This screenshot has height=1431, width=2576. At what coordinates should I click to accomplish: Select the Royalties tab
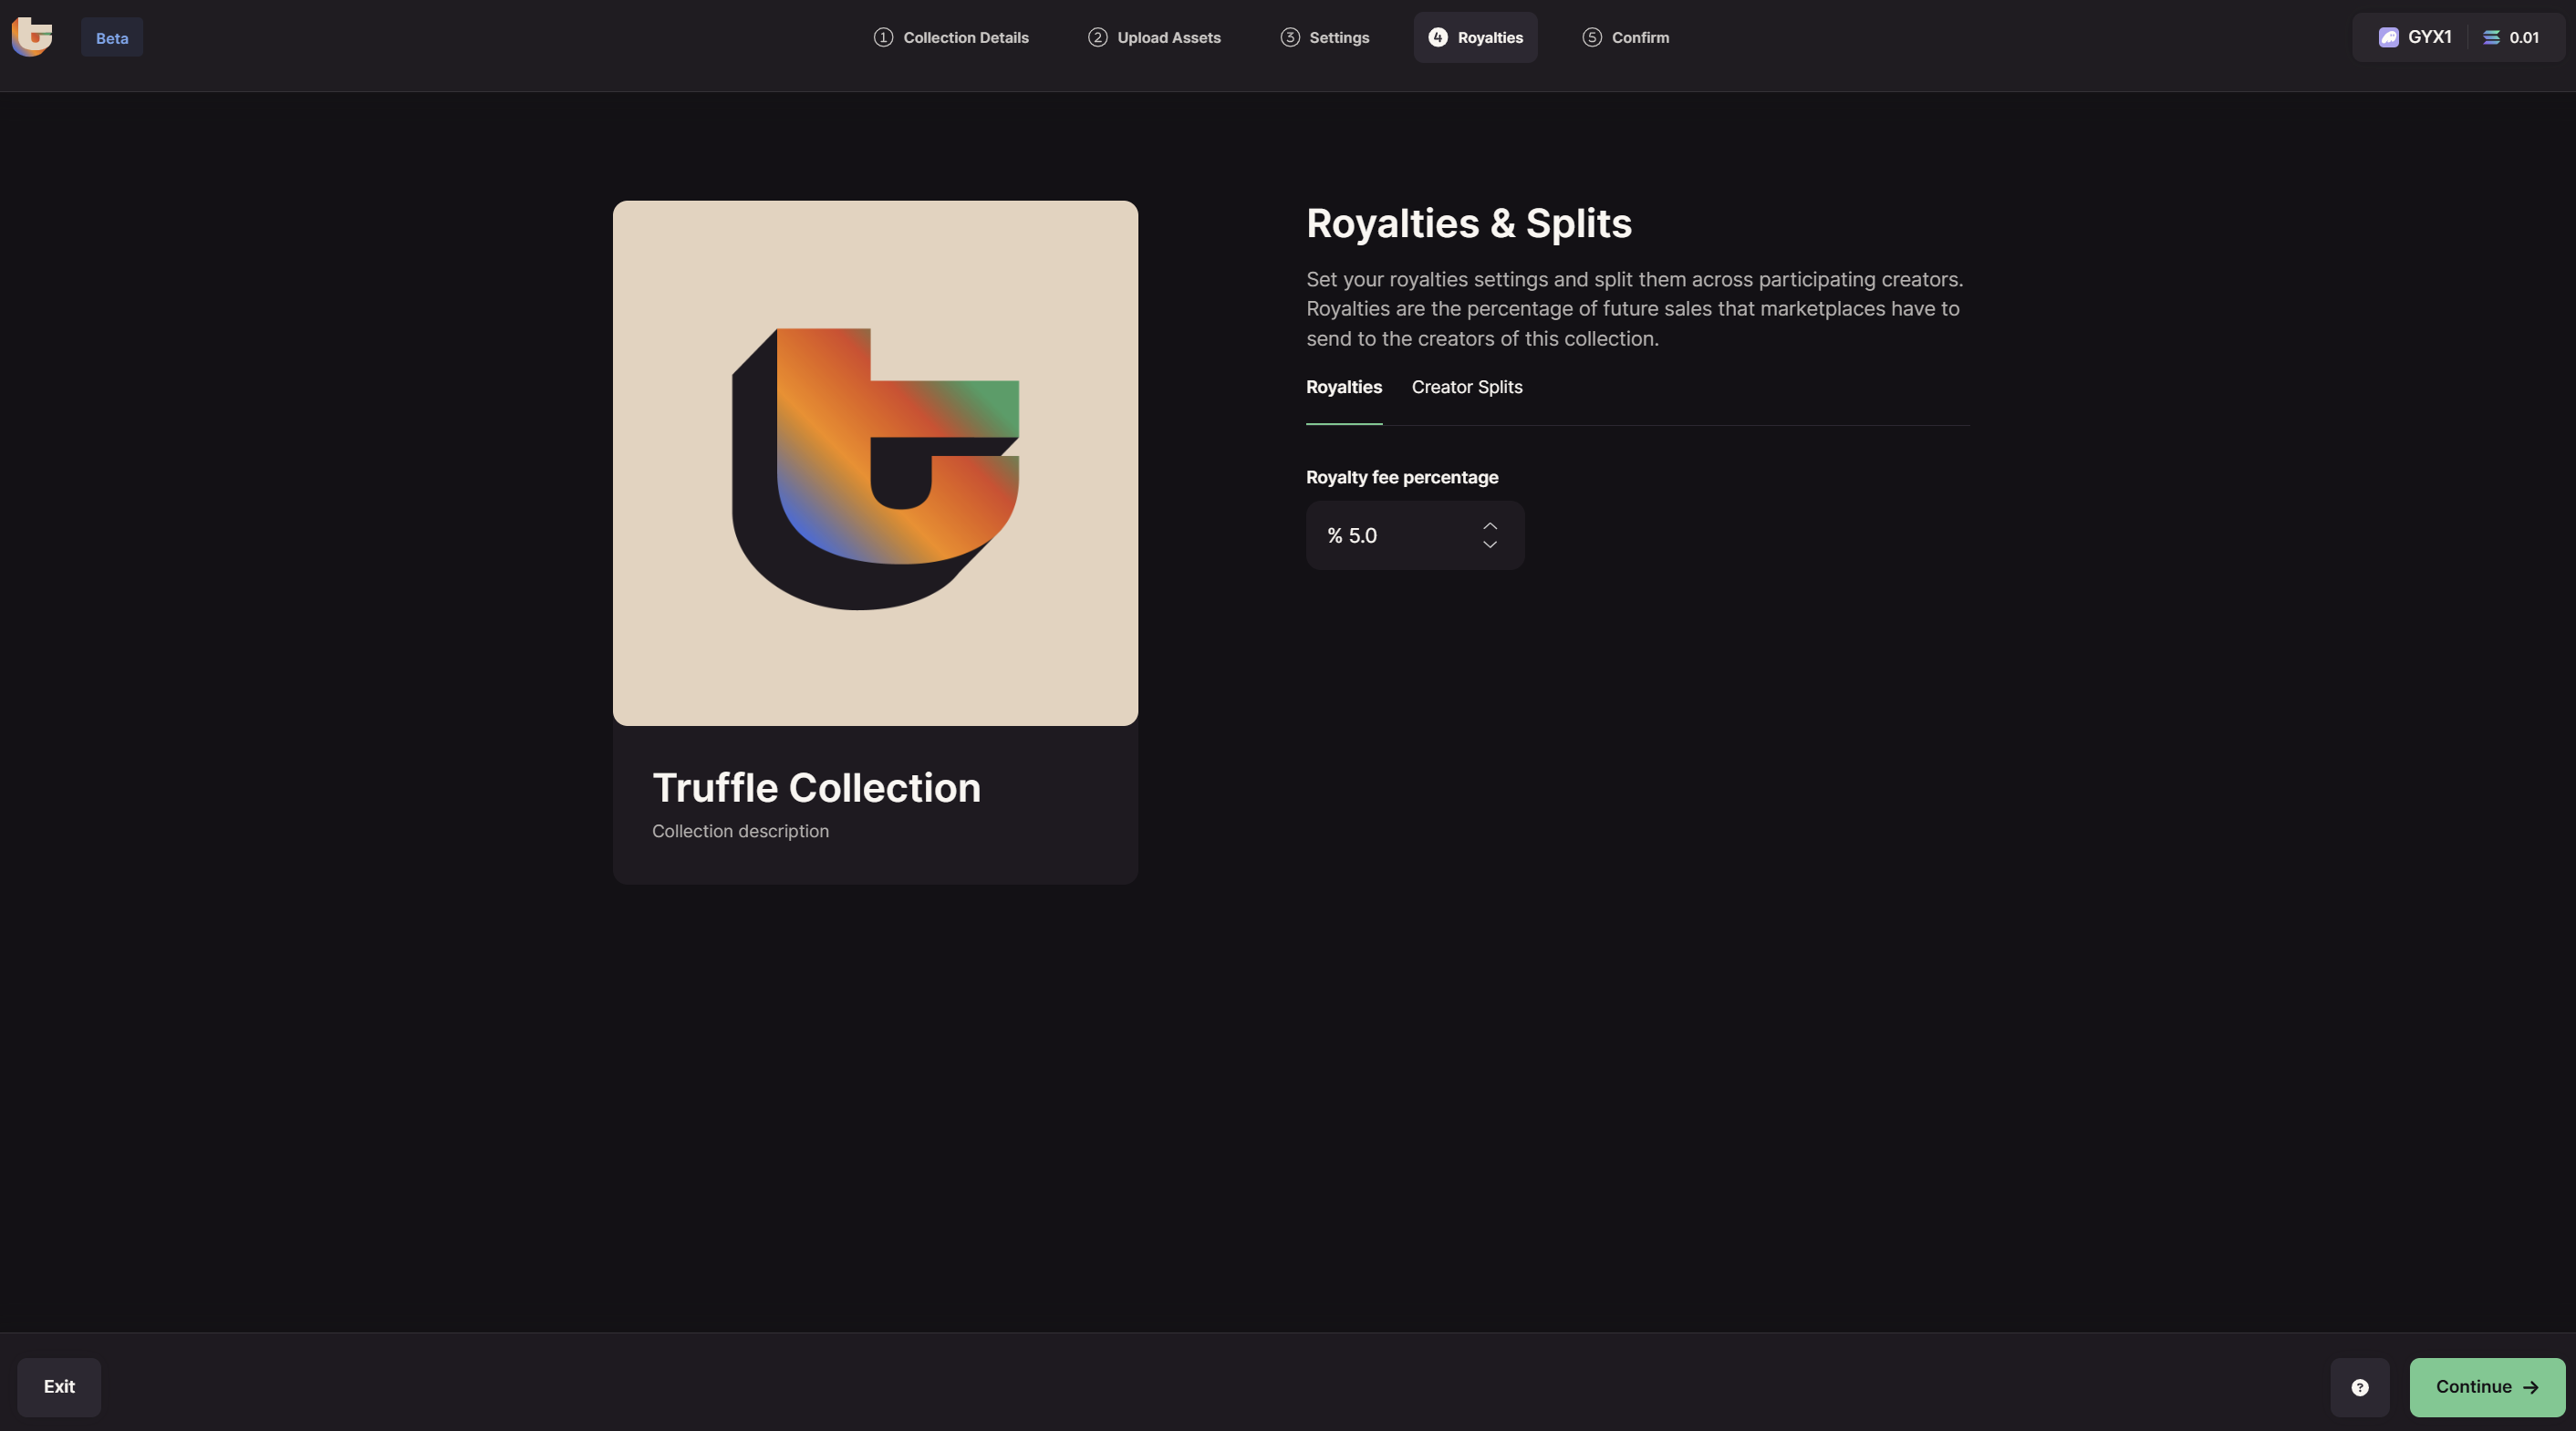[1343, 387]
